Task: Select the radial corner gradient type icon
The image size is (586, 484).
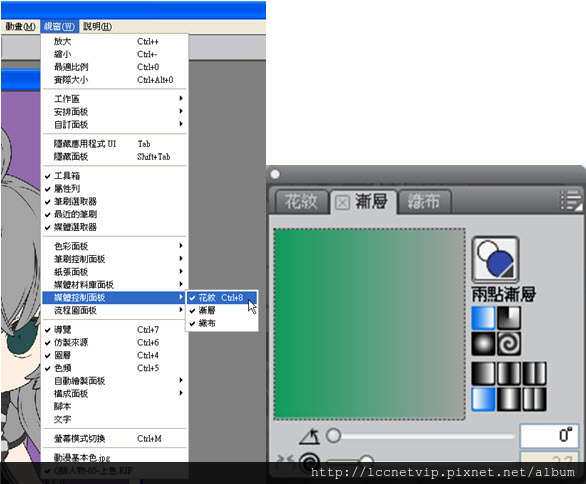Action: 509,318
